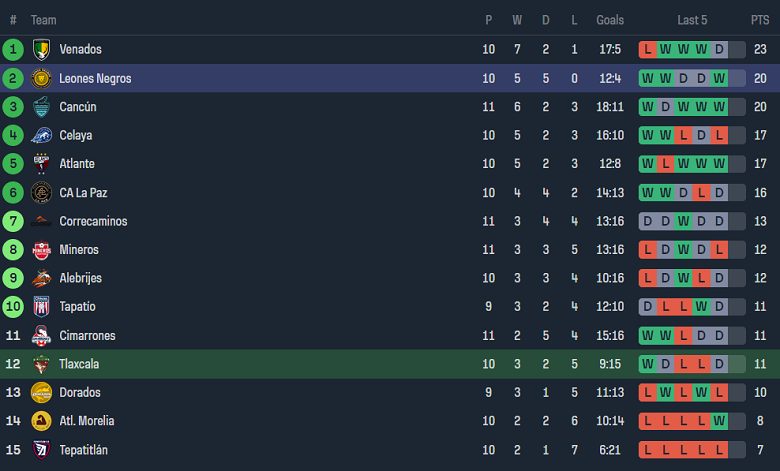Click Atl. Morelia's green win badge
The height and width of the screenshot is (471, 780).
point(718,421)
